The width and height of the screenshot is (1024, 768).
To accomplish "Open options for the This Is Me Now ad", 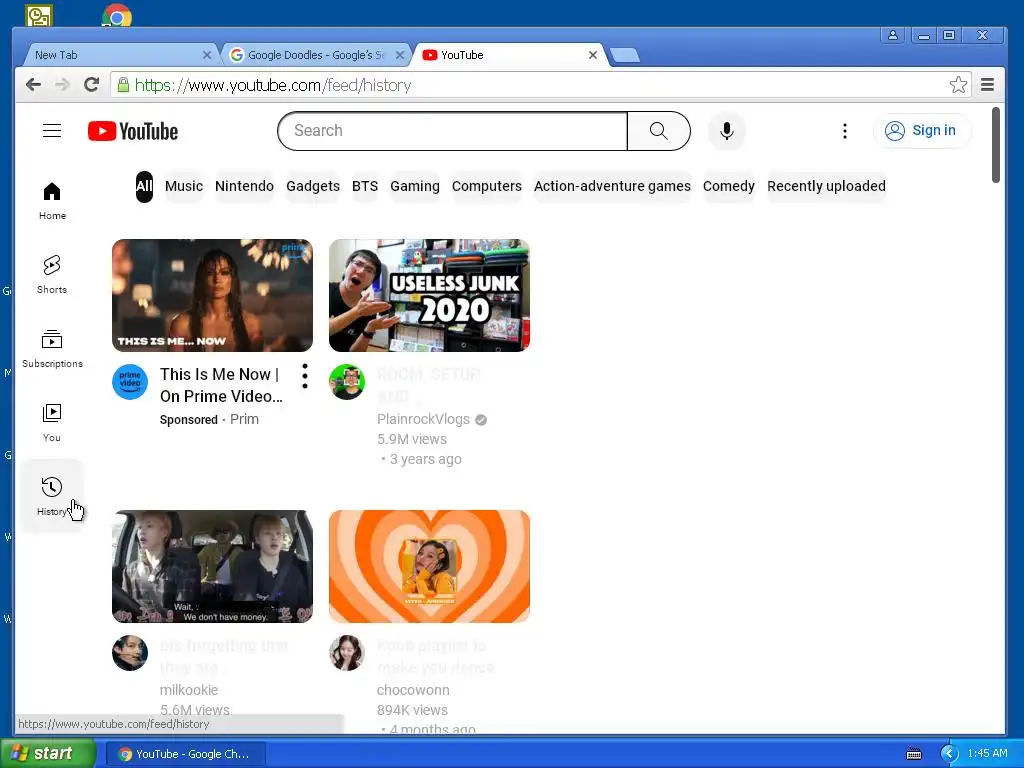I will [x=304, y=376].
